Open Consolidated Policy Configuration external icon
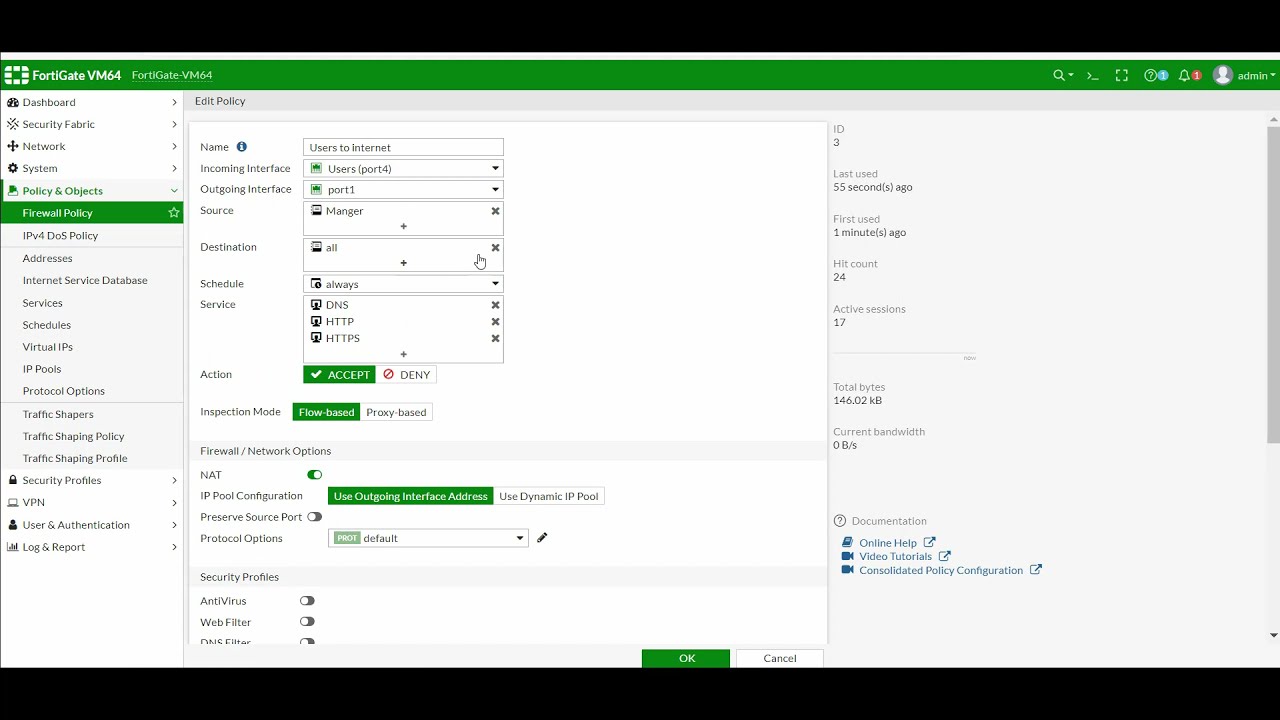The width and height of the screenshot is (1280, 720). click(x=1036, y=570)
